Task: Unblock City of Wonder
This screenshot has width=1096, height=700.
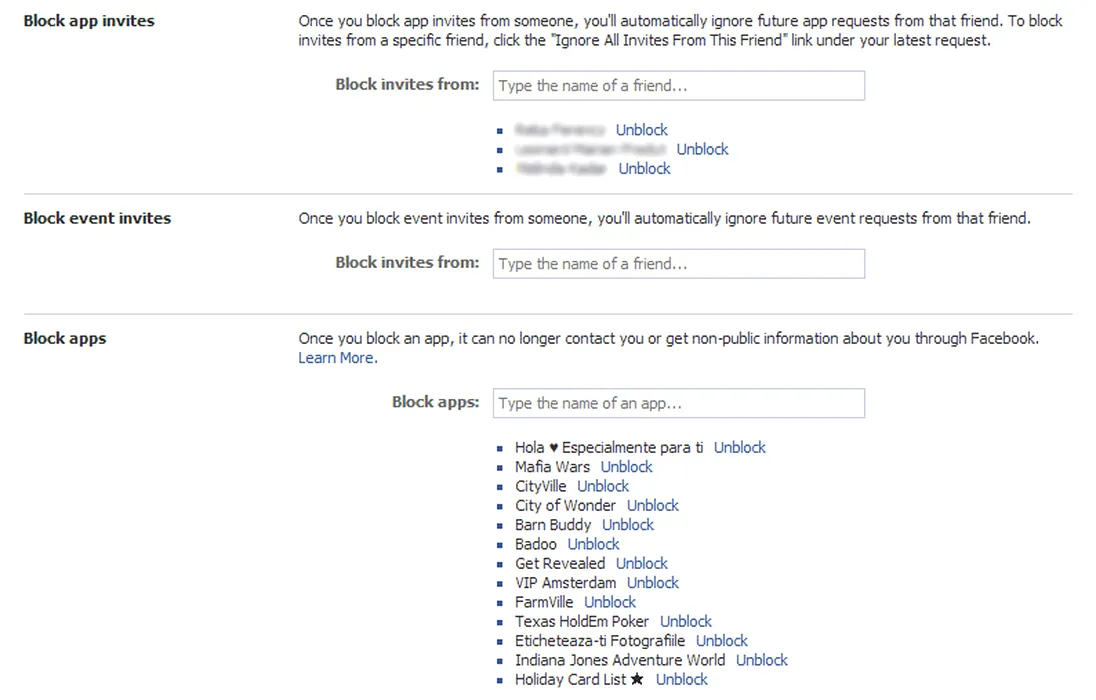Action: 652,506
